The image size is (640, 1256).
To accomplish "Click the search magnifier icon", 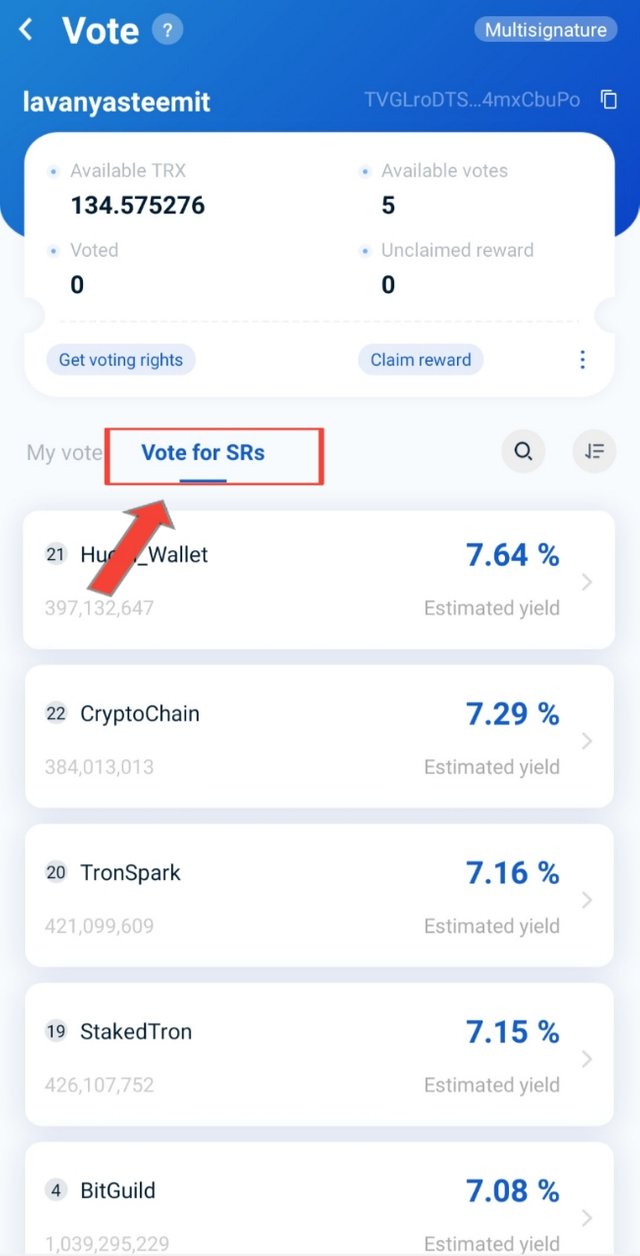I will tap(523, 452).
